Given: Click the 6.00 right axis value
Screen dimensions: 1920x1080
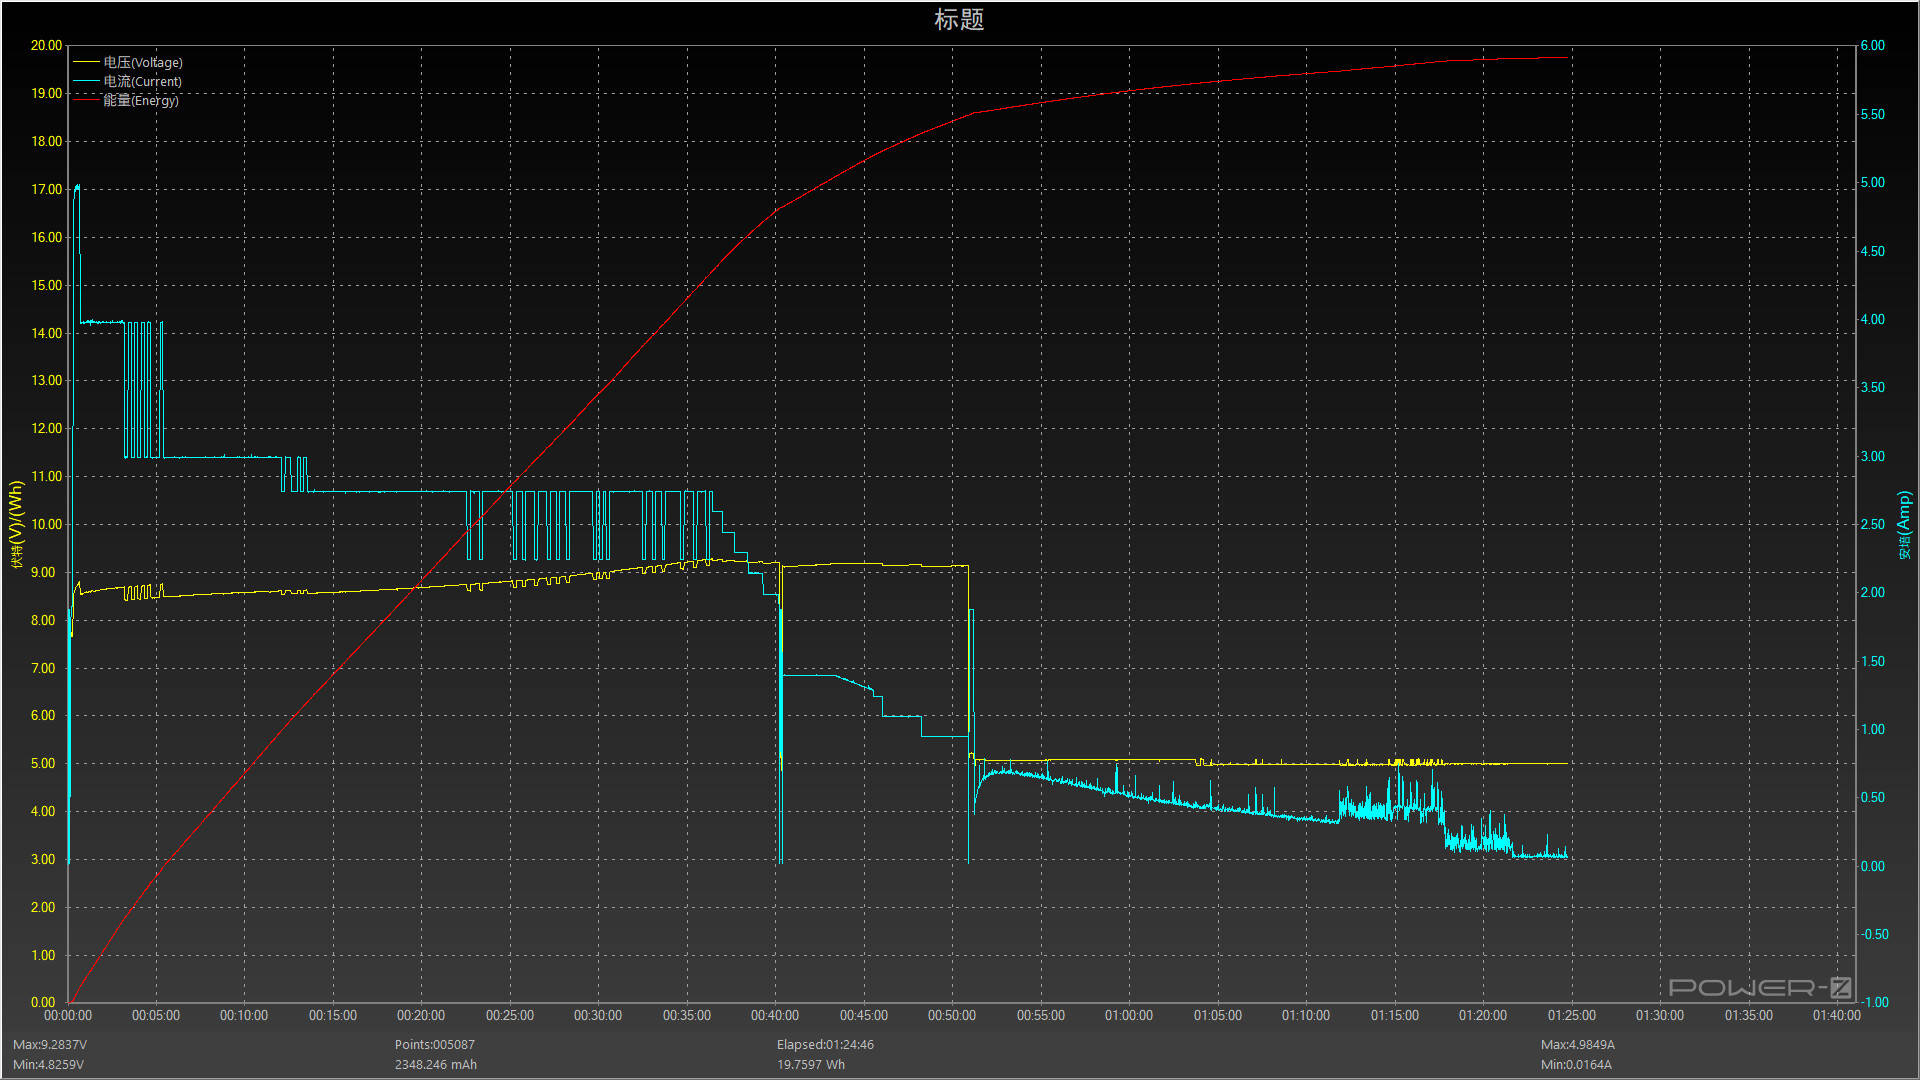Looking at the screenshot, I should 1872,45.
